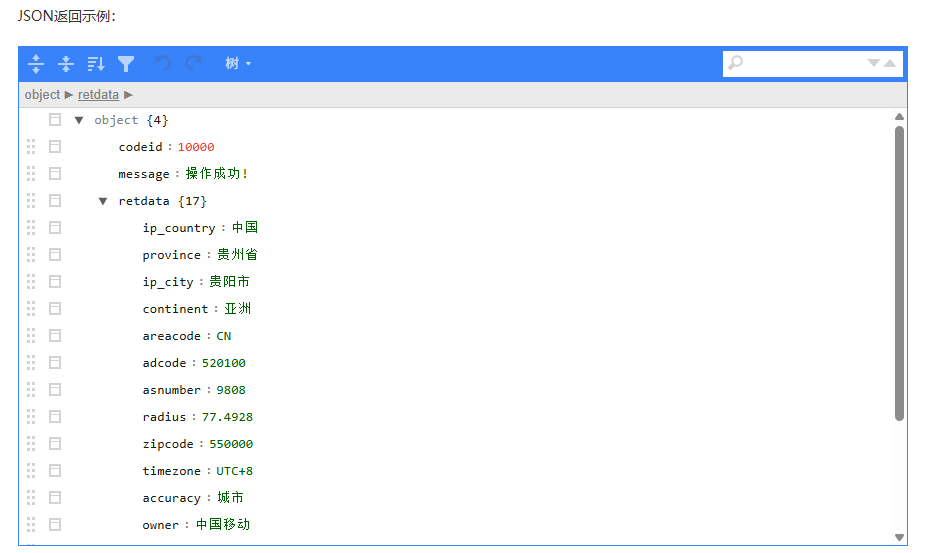Grab drag handle of province row
This screenshot has width=927, height=553.
[31, 255]
